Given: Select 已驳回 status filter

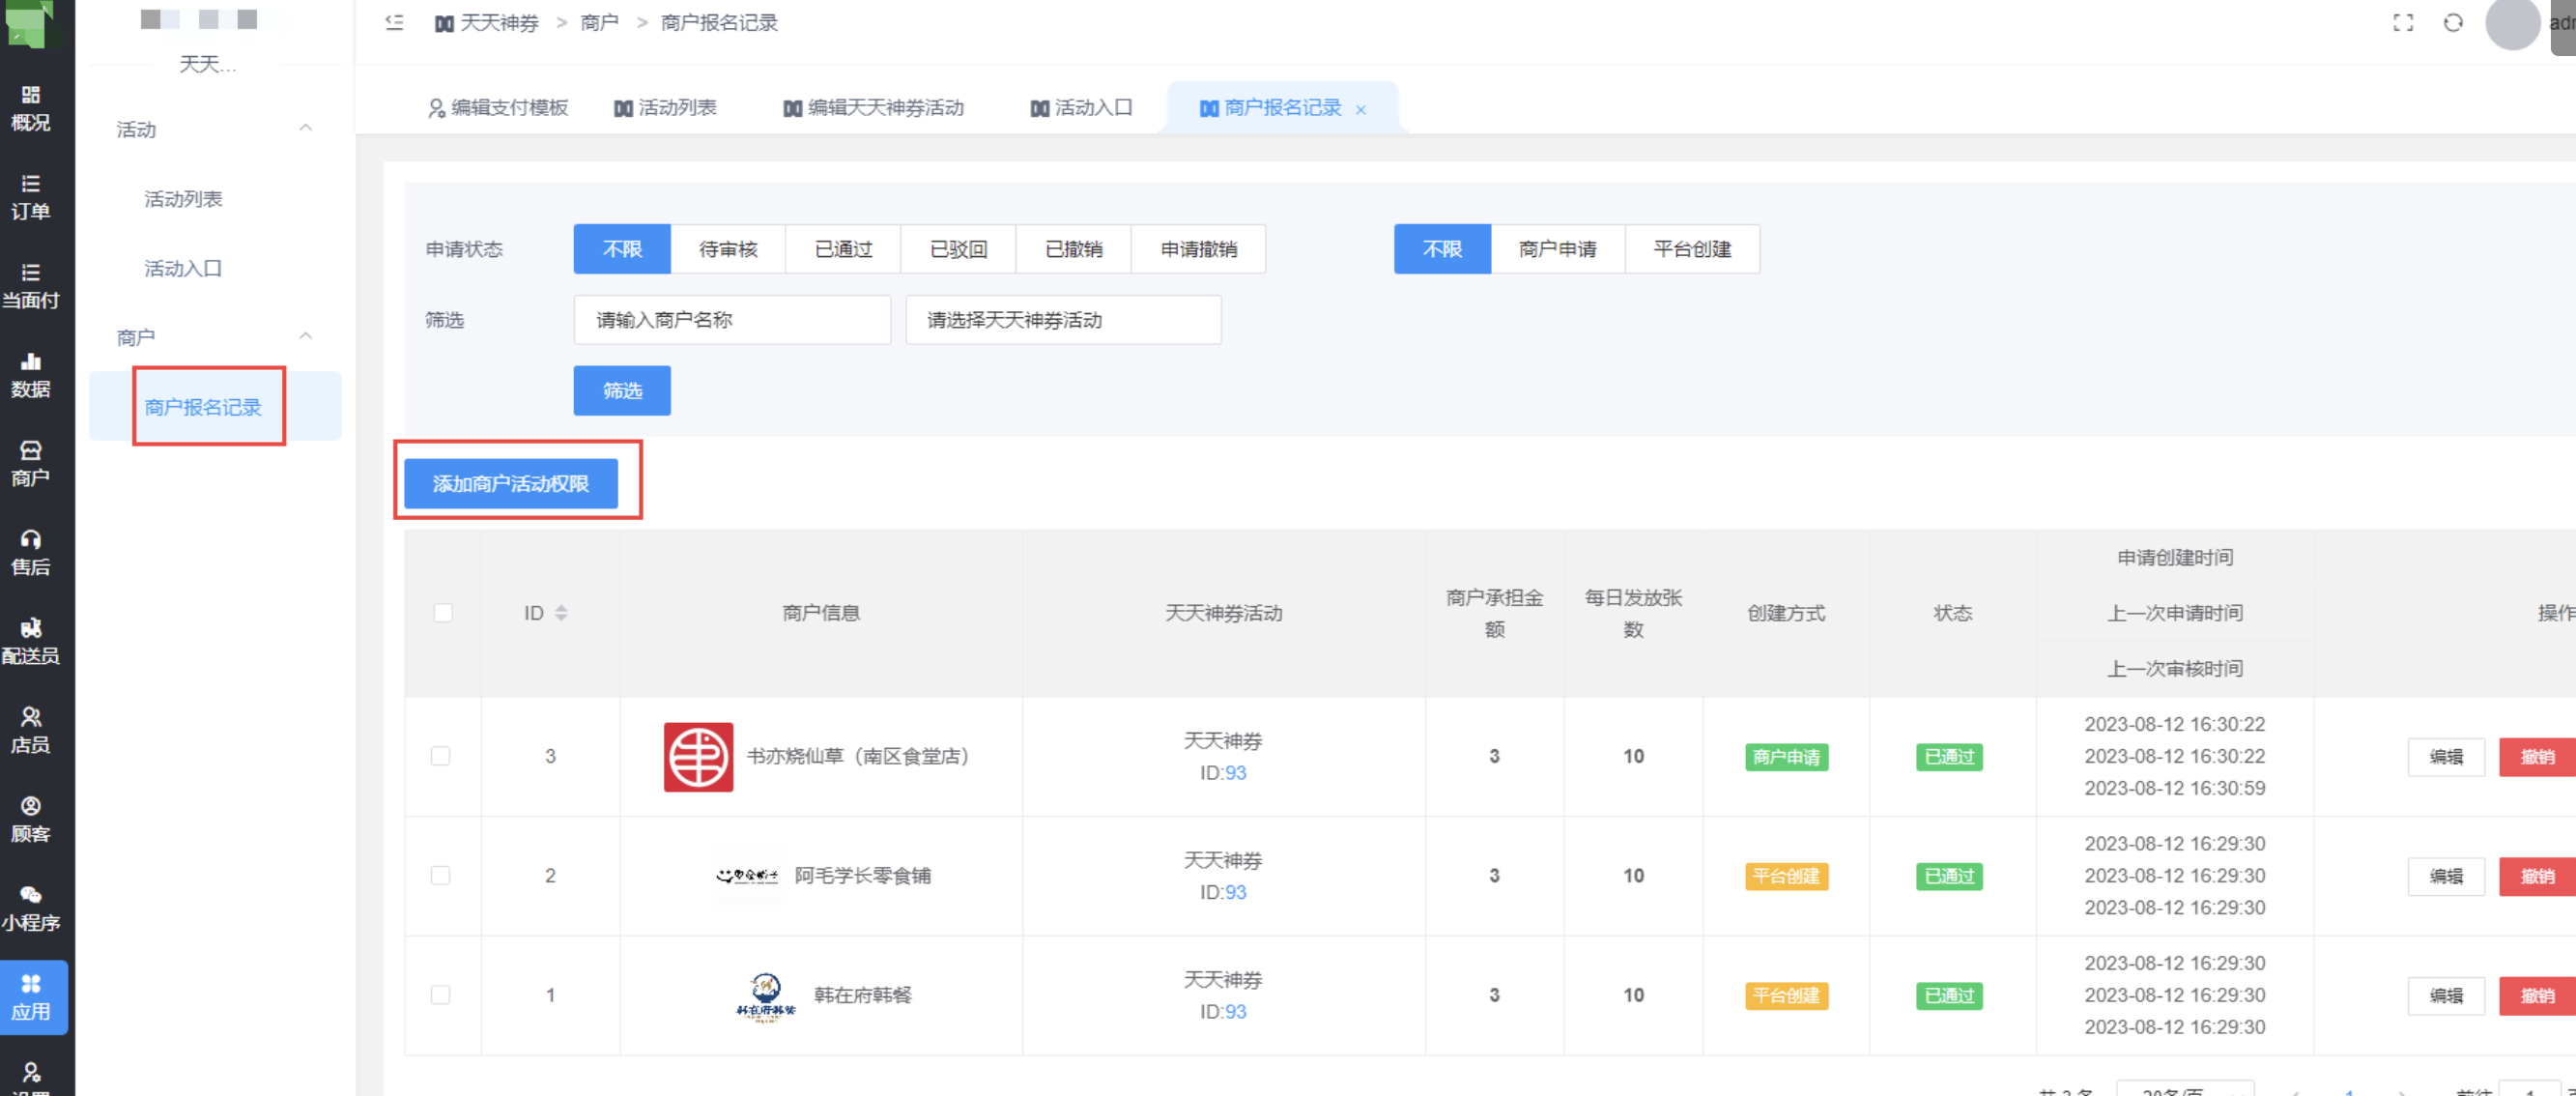Looking at the screenshot, I should point(958,249).
